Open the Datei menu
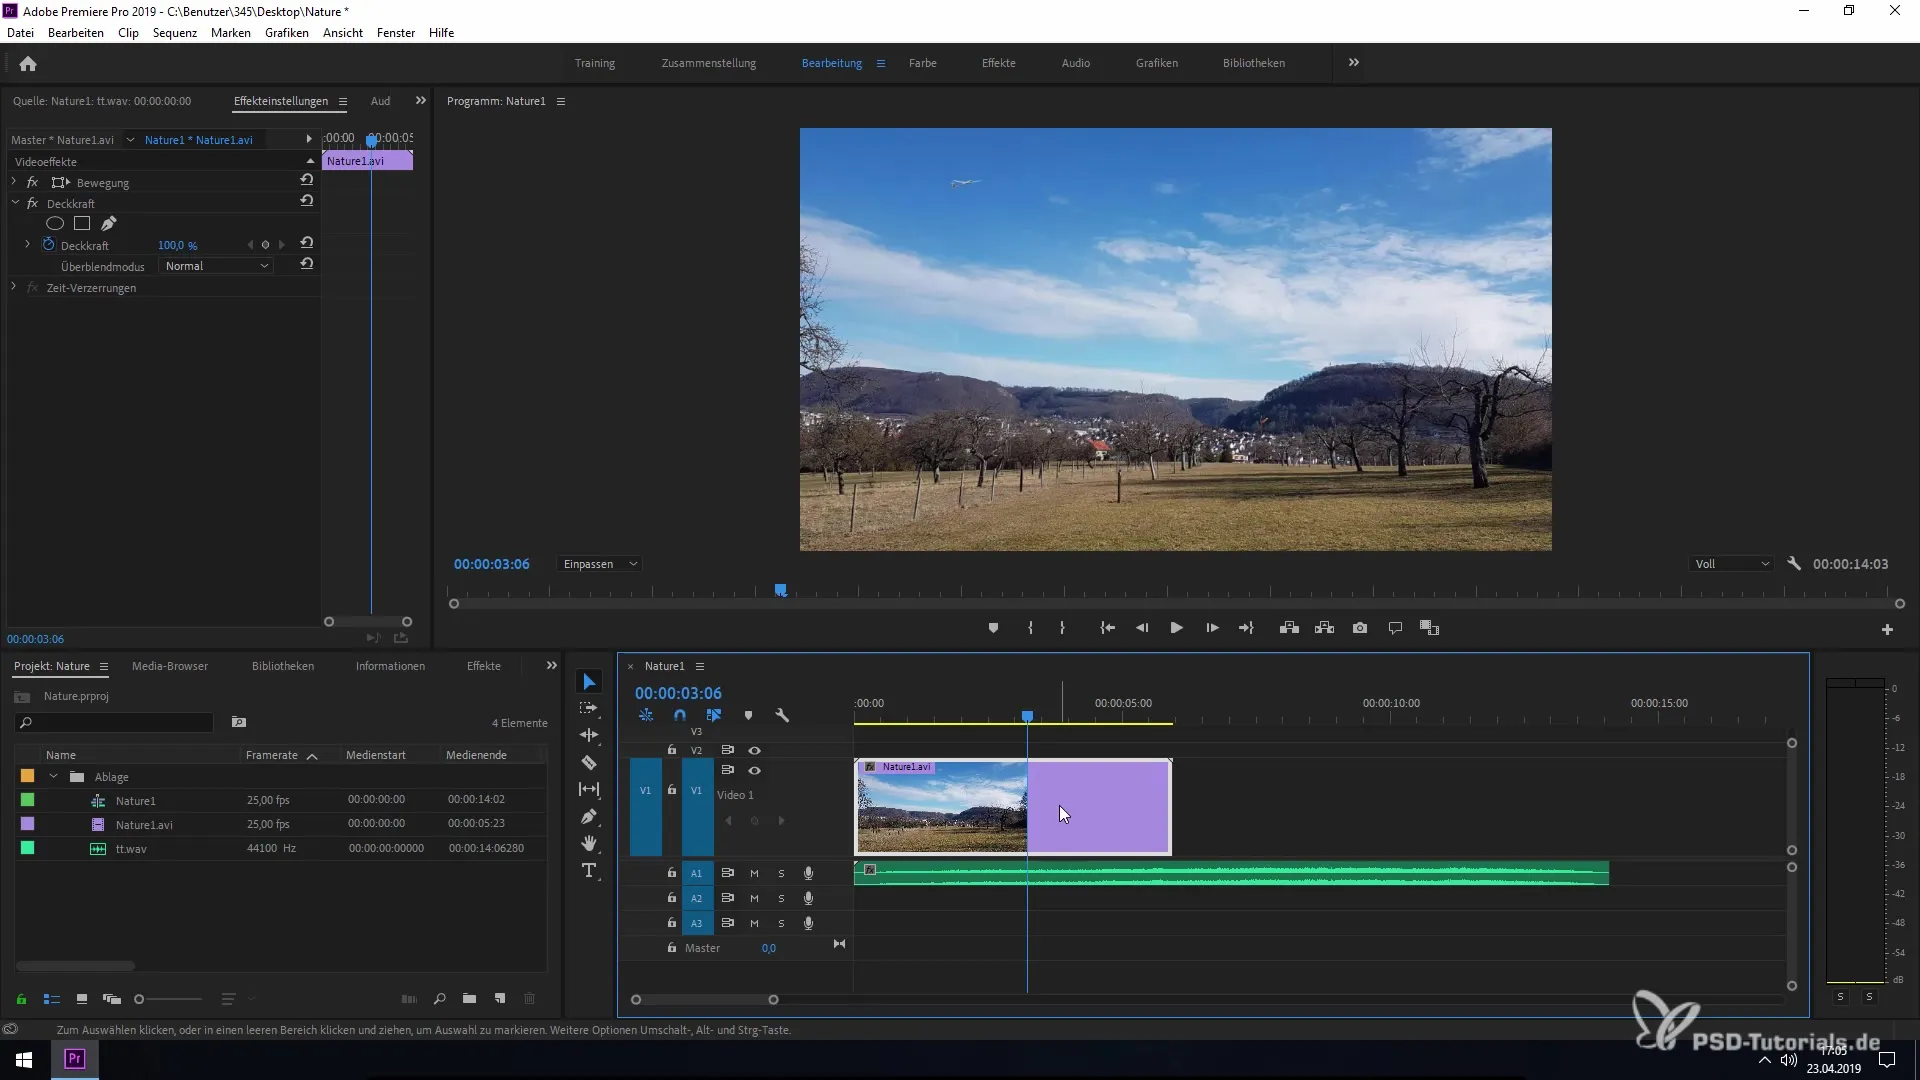 click(x=20, y=33)
